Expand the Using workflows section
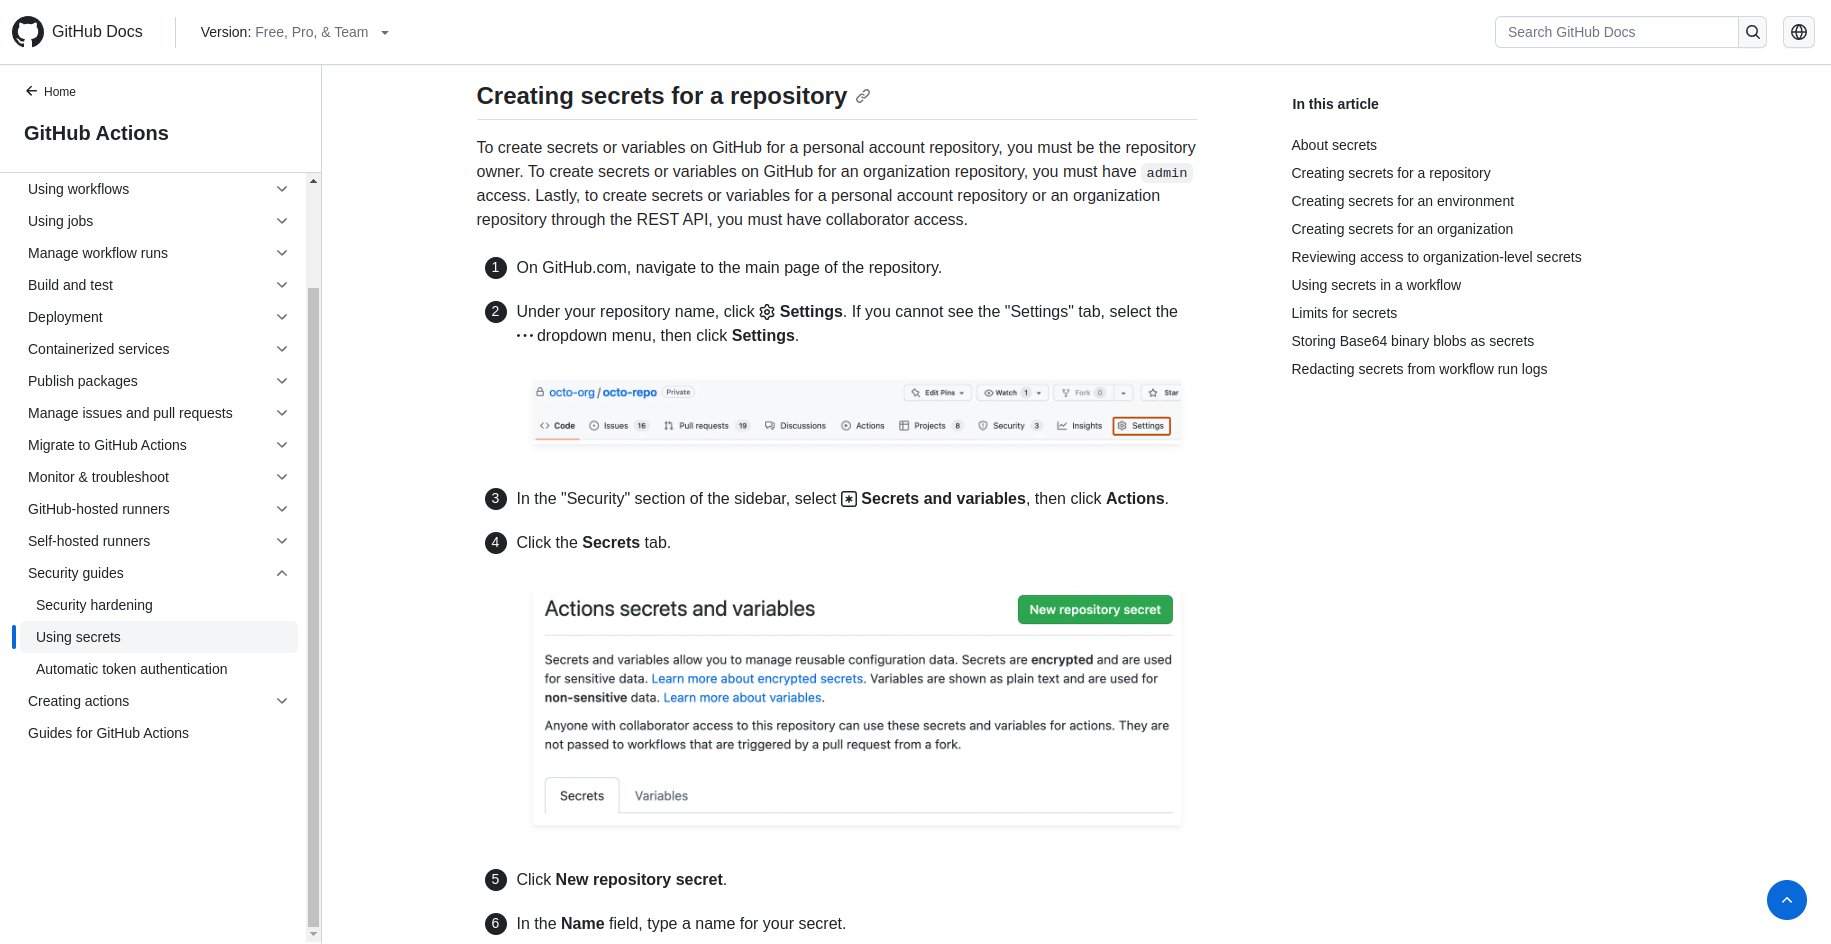This screenshot has height=944, width=1831. pyautogui.click(x=282, y=189)
